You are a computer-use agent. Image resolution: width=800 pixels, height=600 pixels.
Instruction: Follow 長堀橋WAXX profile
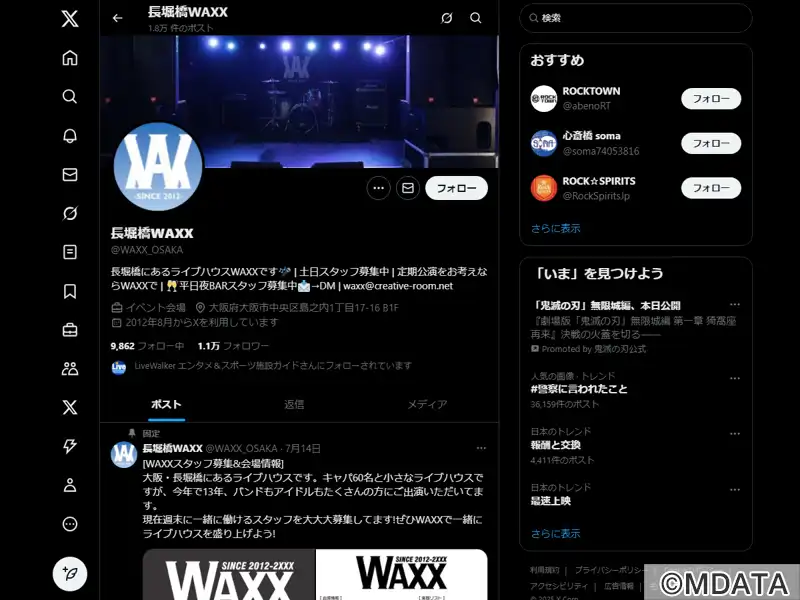pos(457,188)
